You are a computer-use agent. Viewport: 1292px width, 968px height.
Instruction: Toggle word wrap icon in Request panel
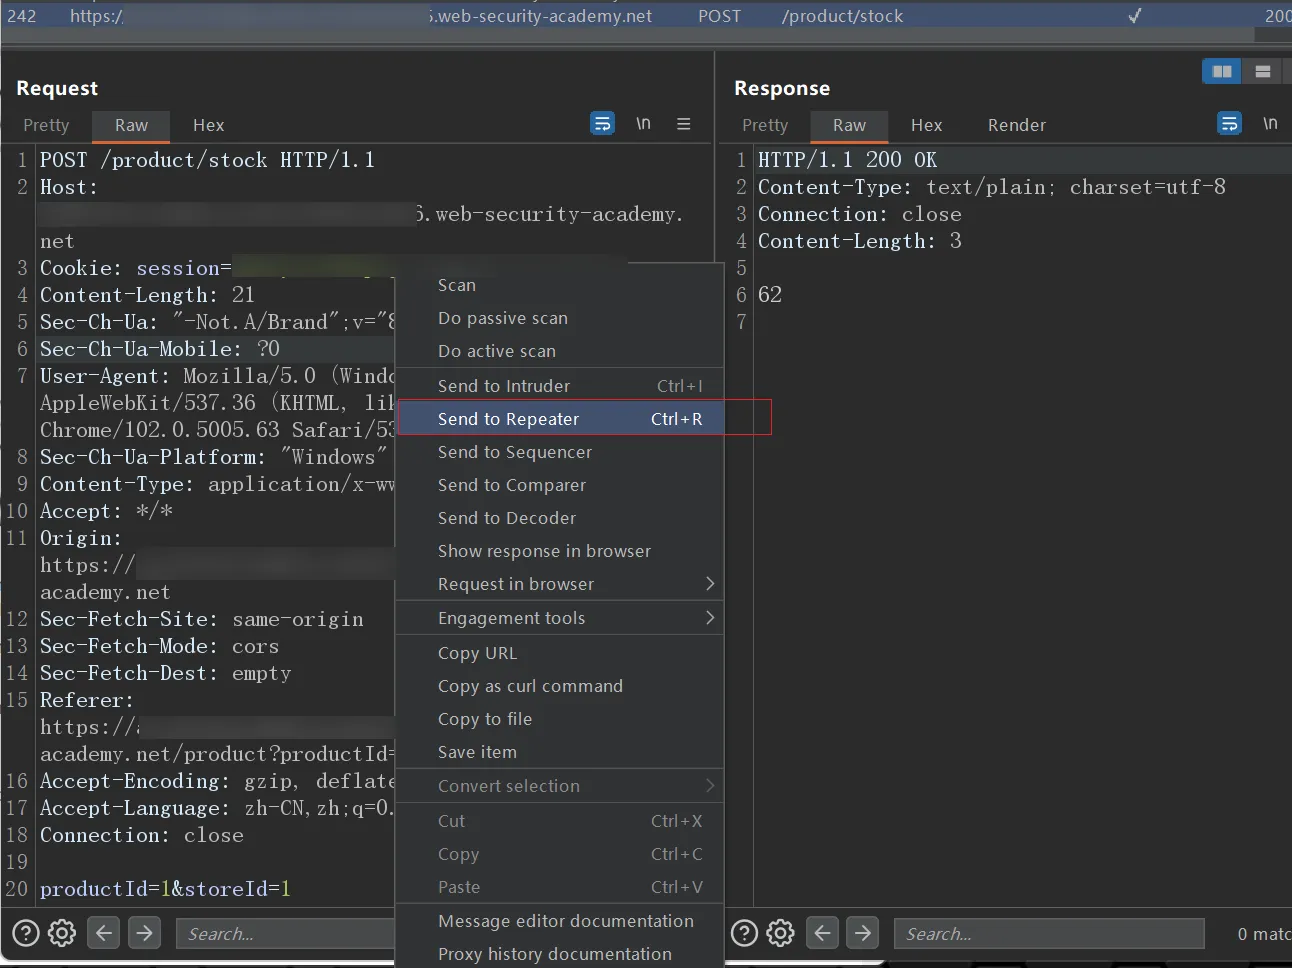point(602,124)
